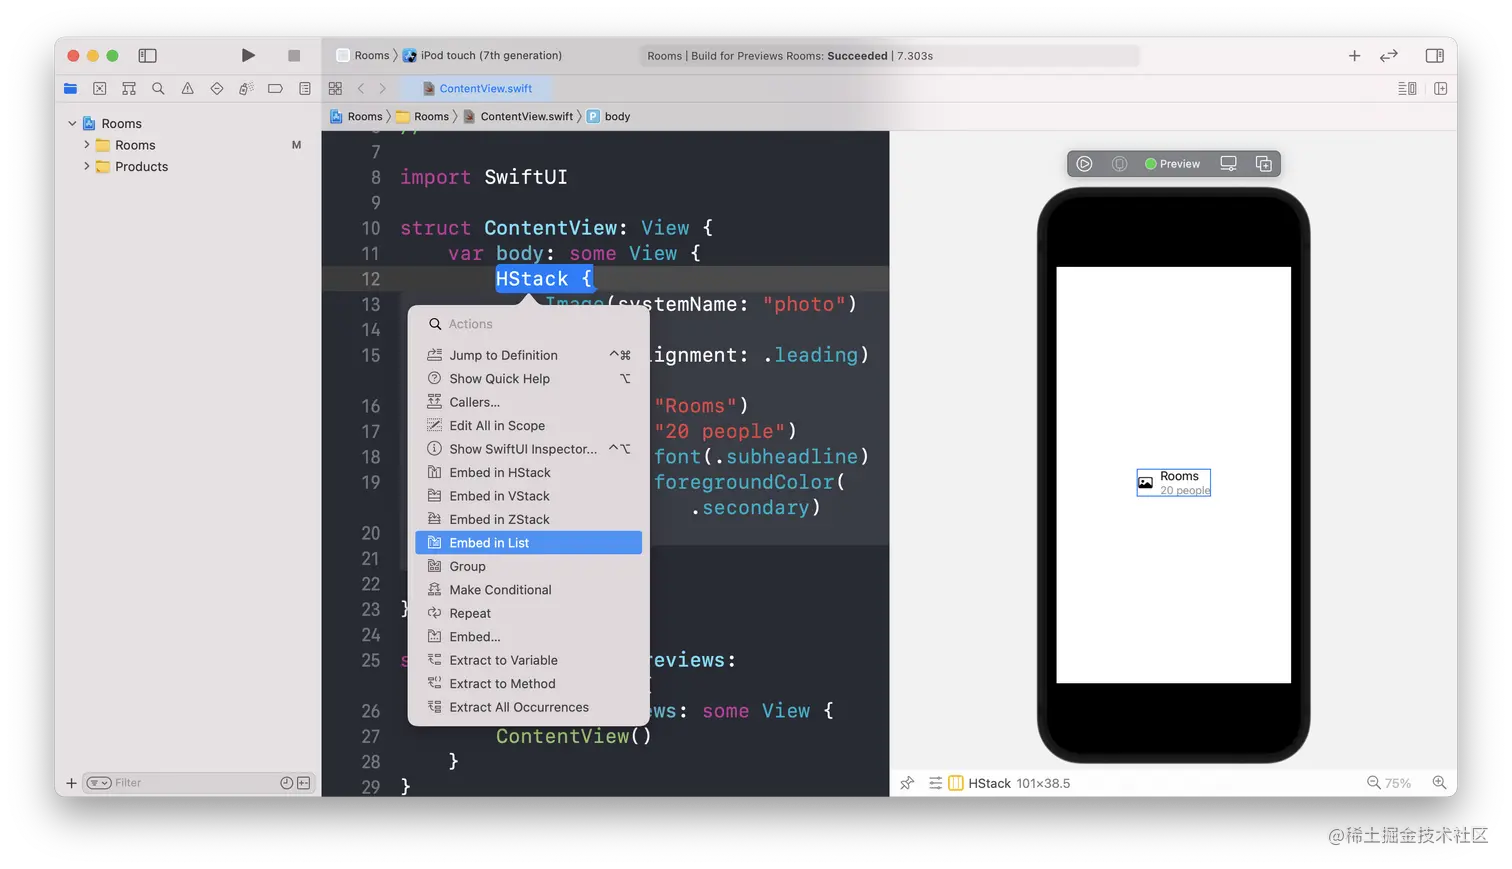This screenshot has width=1512, height=869.
Task: Click Rooms project in jump bar
Action: tap(357, 116)
